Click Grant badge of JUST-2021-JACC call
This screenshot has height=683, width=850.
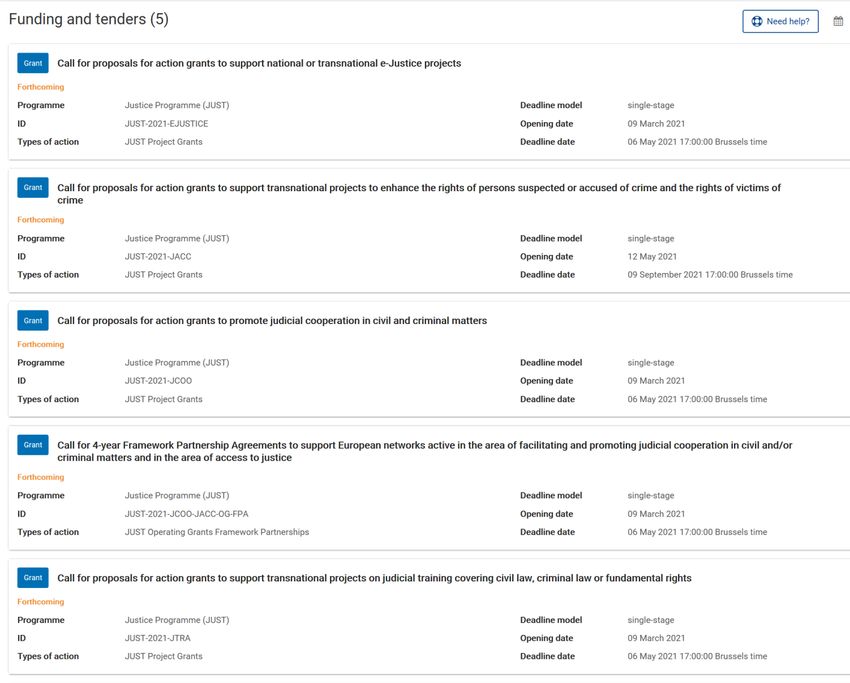(33, 188)
